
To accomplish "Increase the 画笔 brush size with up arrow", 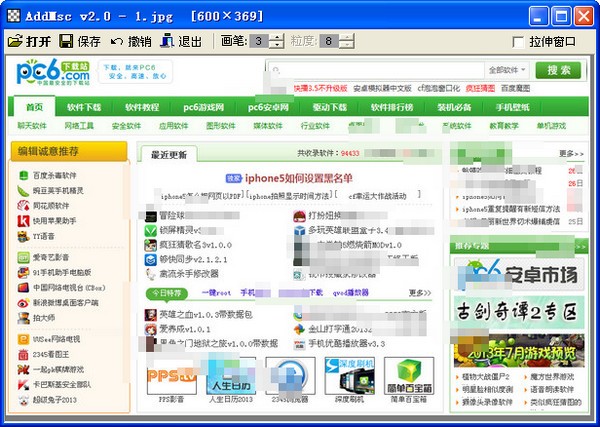I will pos(276,37).
